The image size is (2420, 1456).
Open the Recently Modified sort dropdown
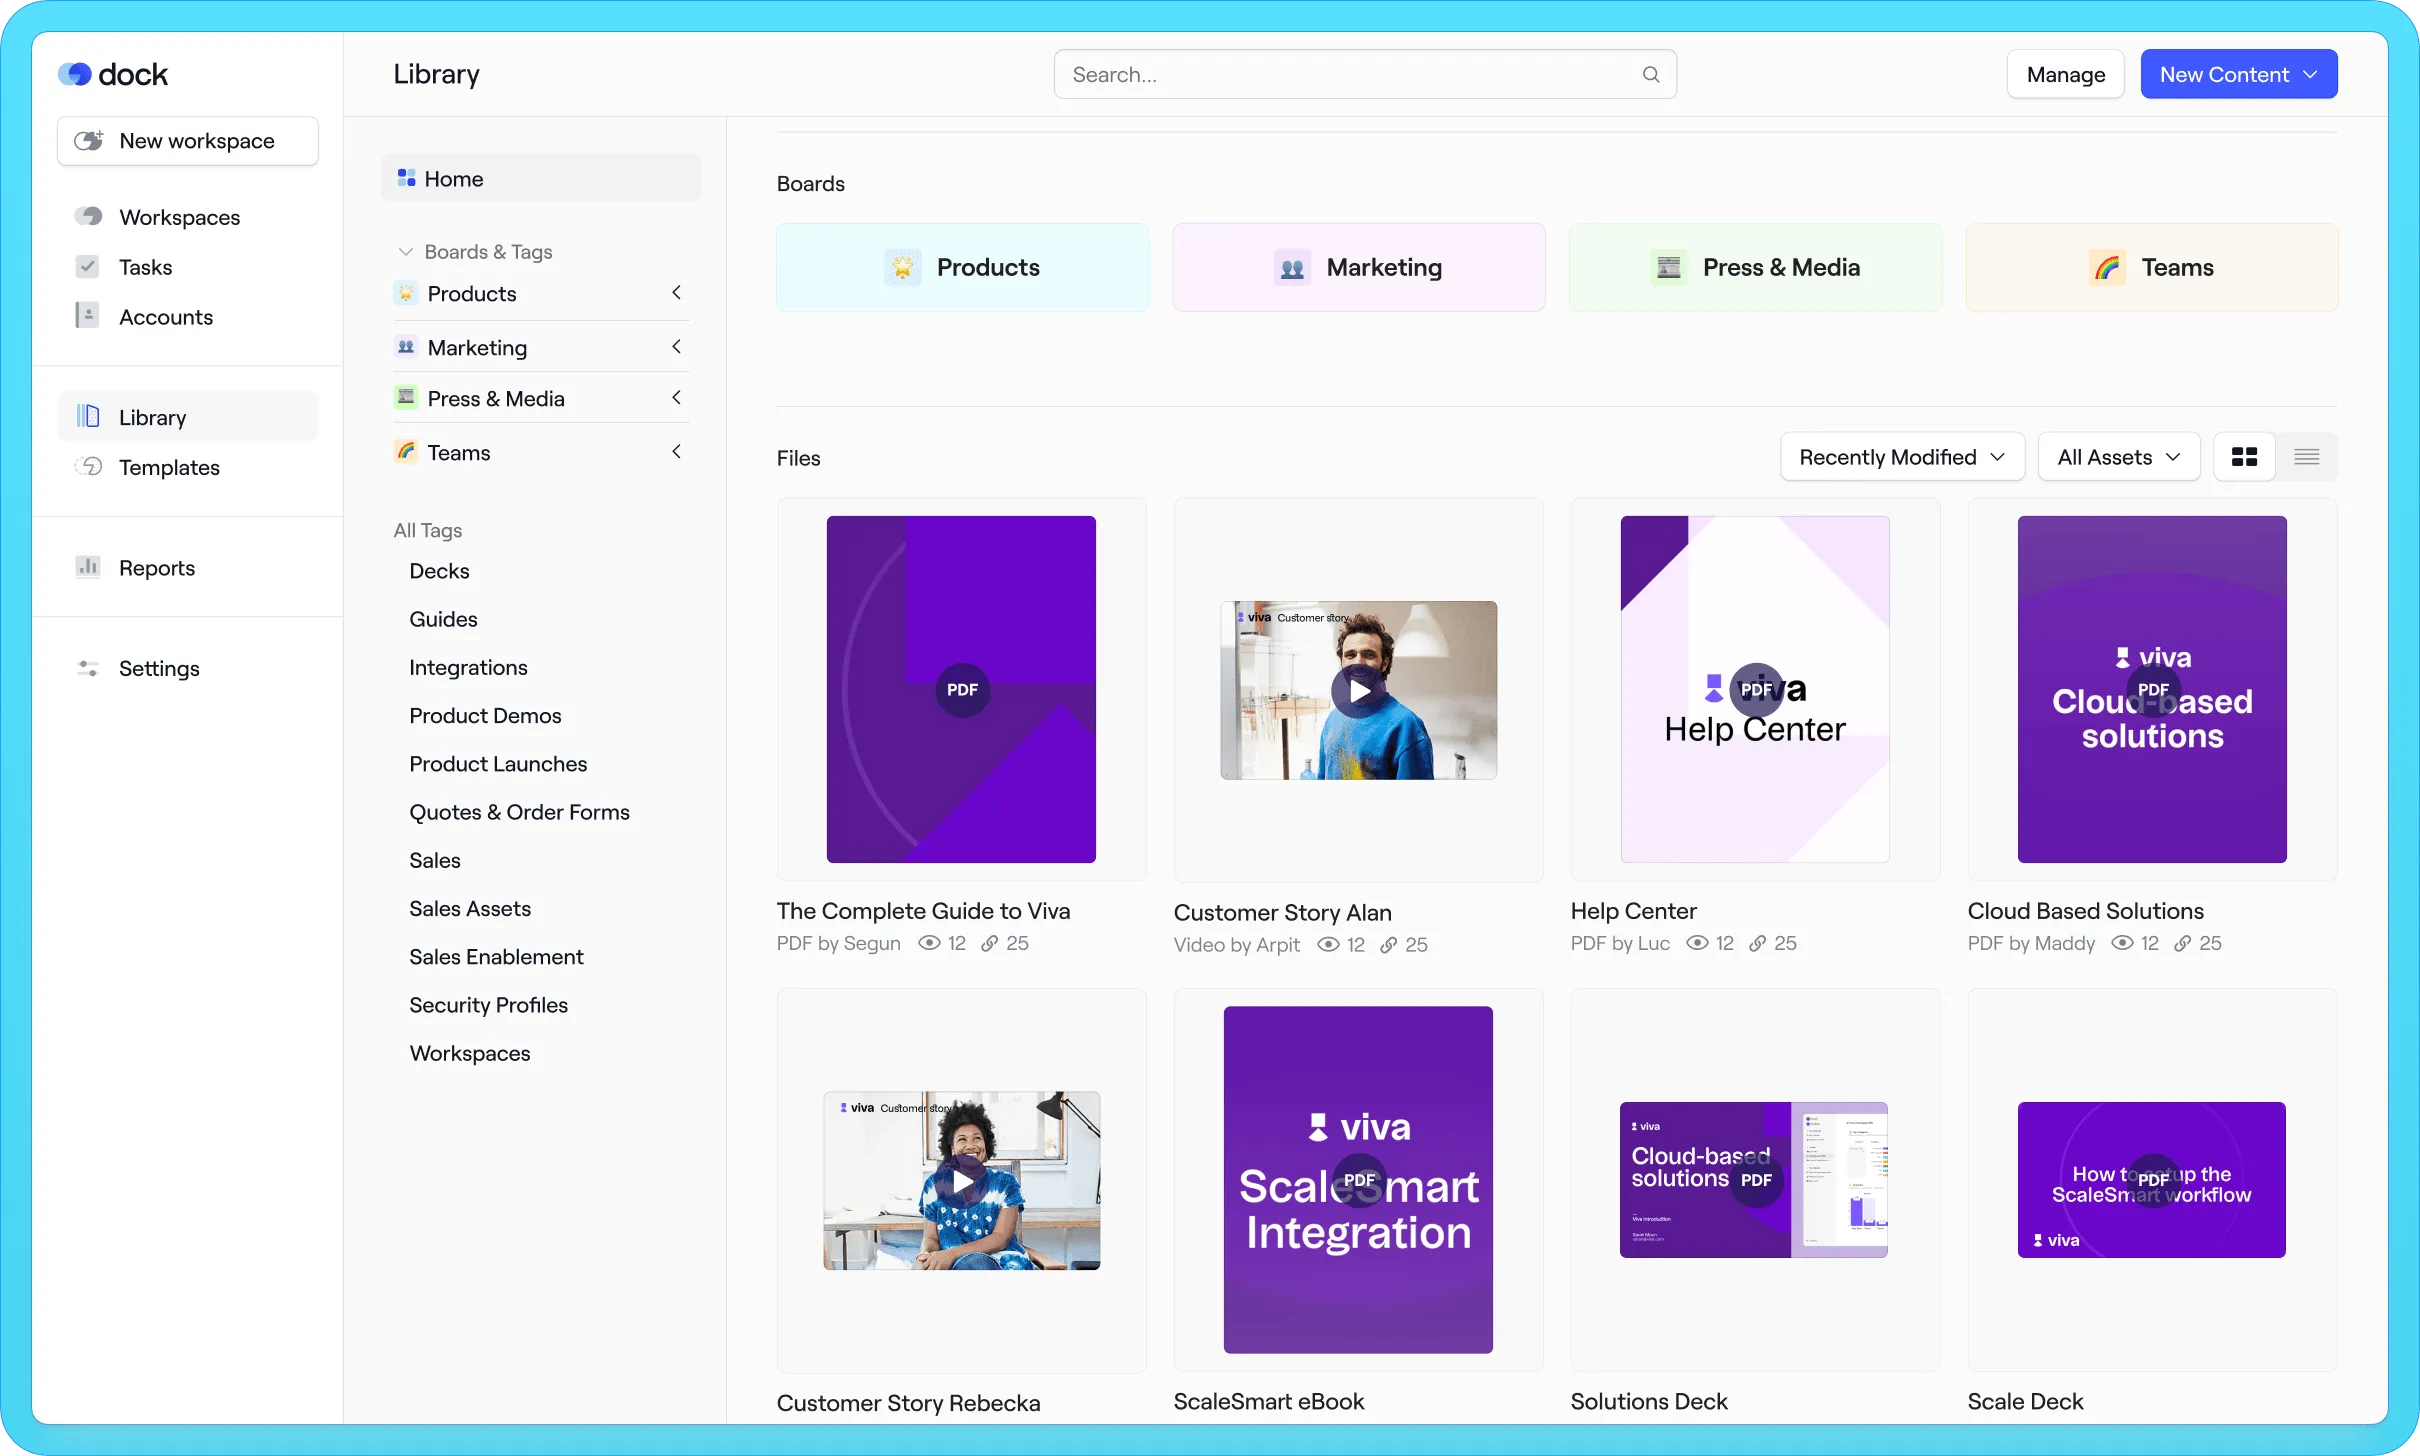pyautogui.click(x=1901, y=457)
